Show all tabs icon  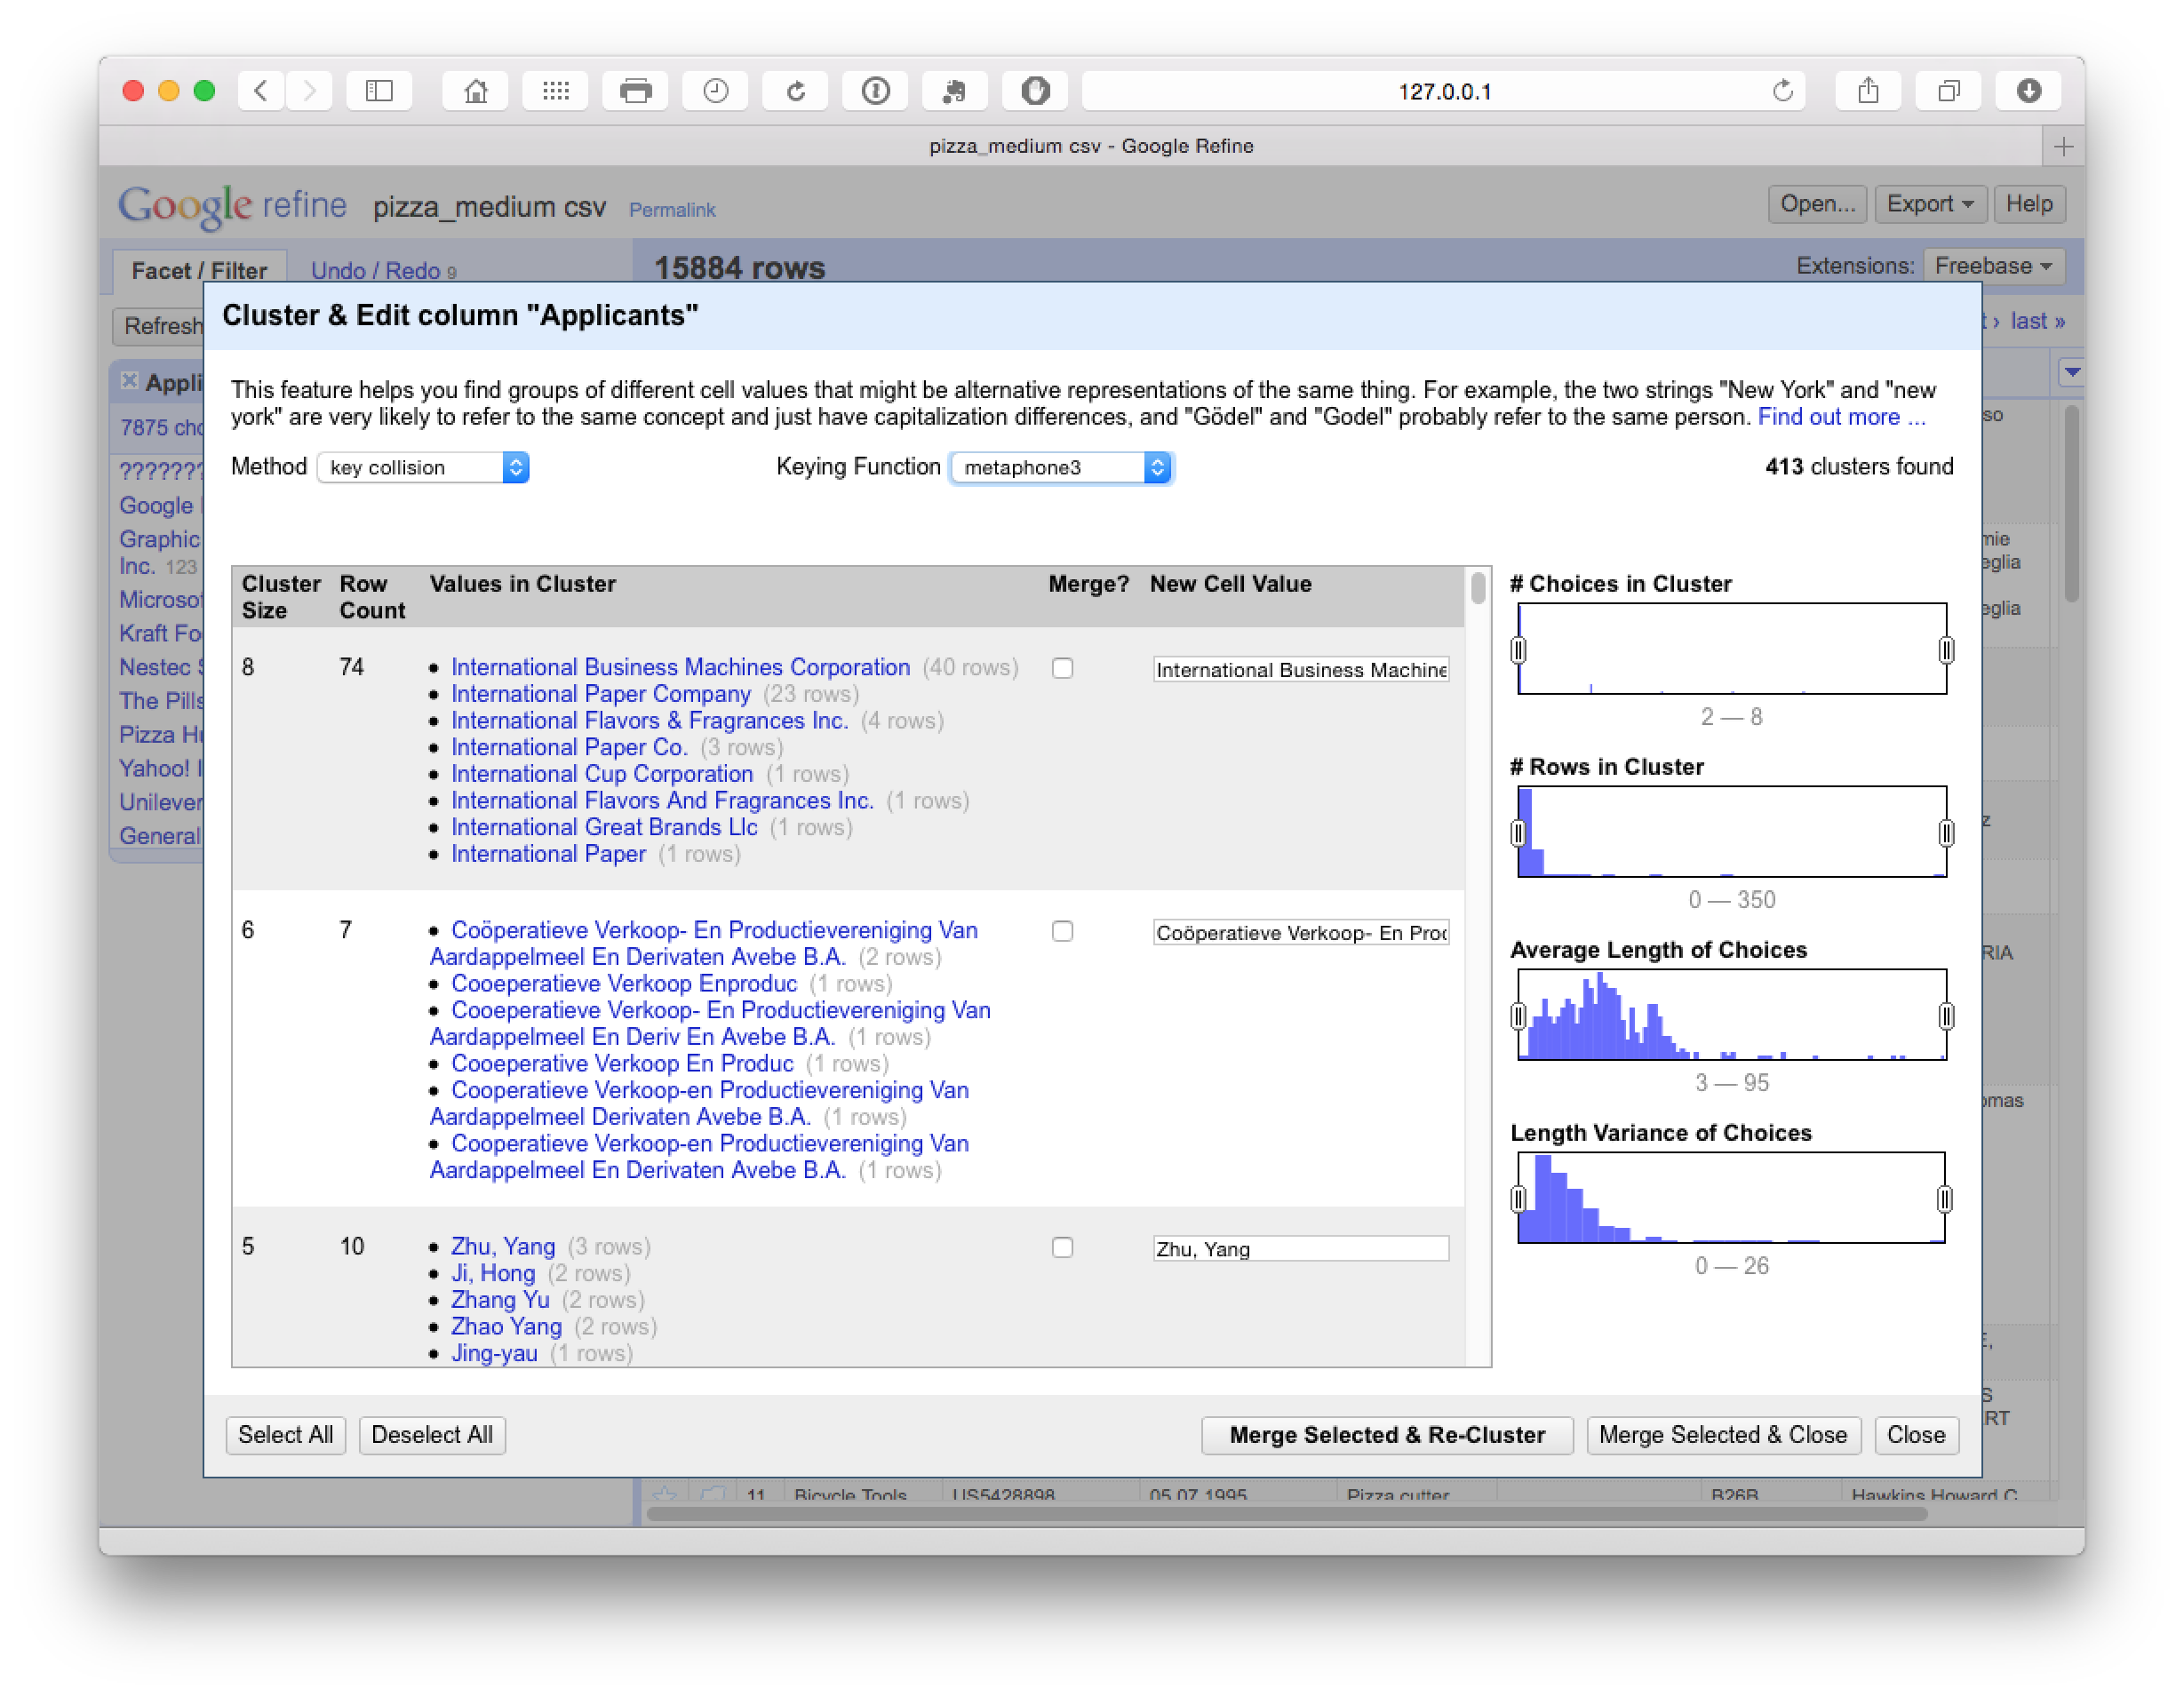pyautogui.click(x=1948, y=91)
